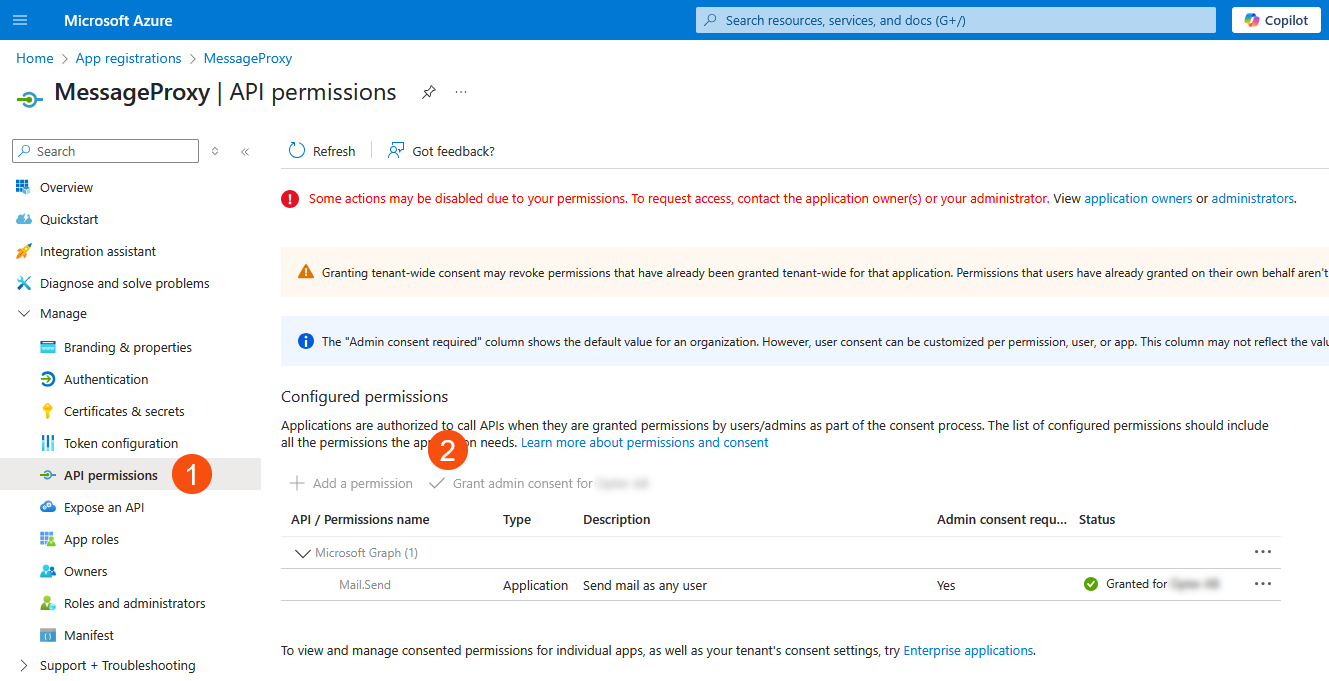This screenshot has width=1329, height=681.
Task: Expand Support + Troubleshooting section
Action: [x=24, y=665]
